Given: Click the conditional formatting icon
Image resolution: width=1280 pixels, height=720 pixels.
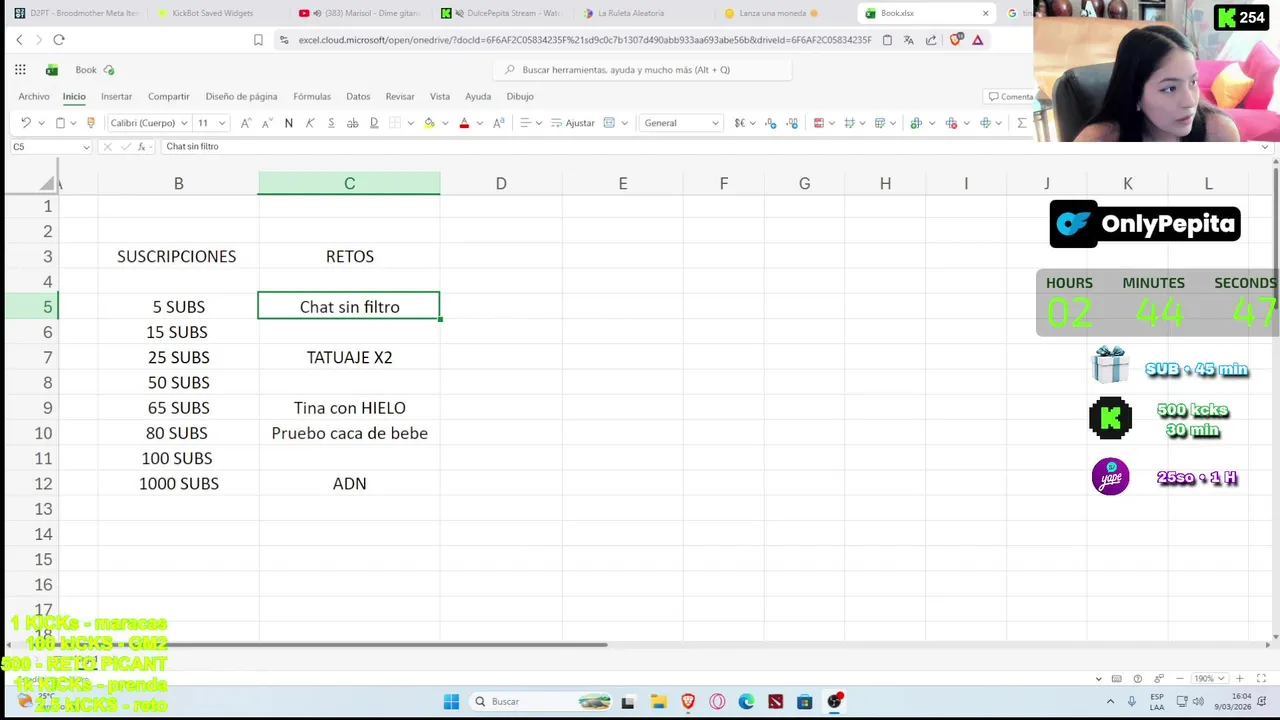Looking at the screenshot, I should pyautogui.click(x=819, y=123).
